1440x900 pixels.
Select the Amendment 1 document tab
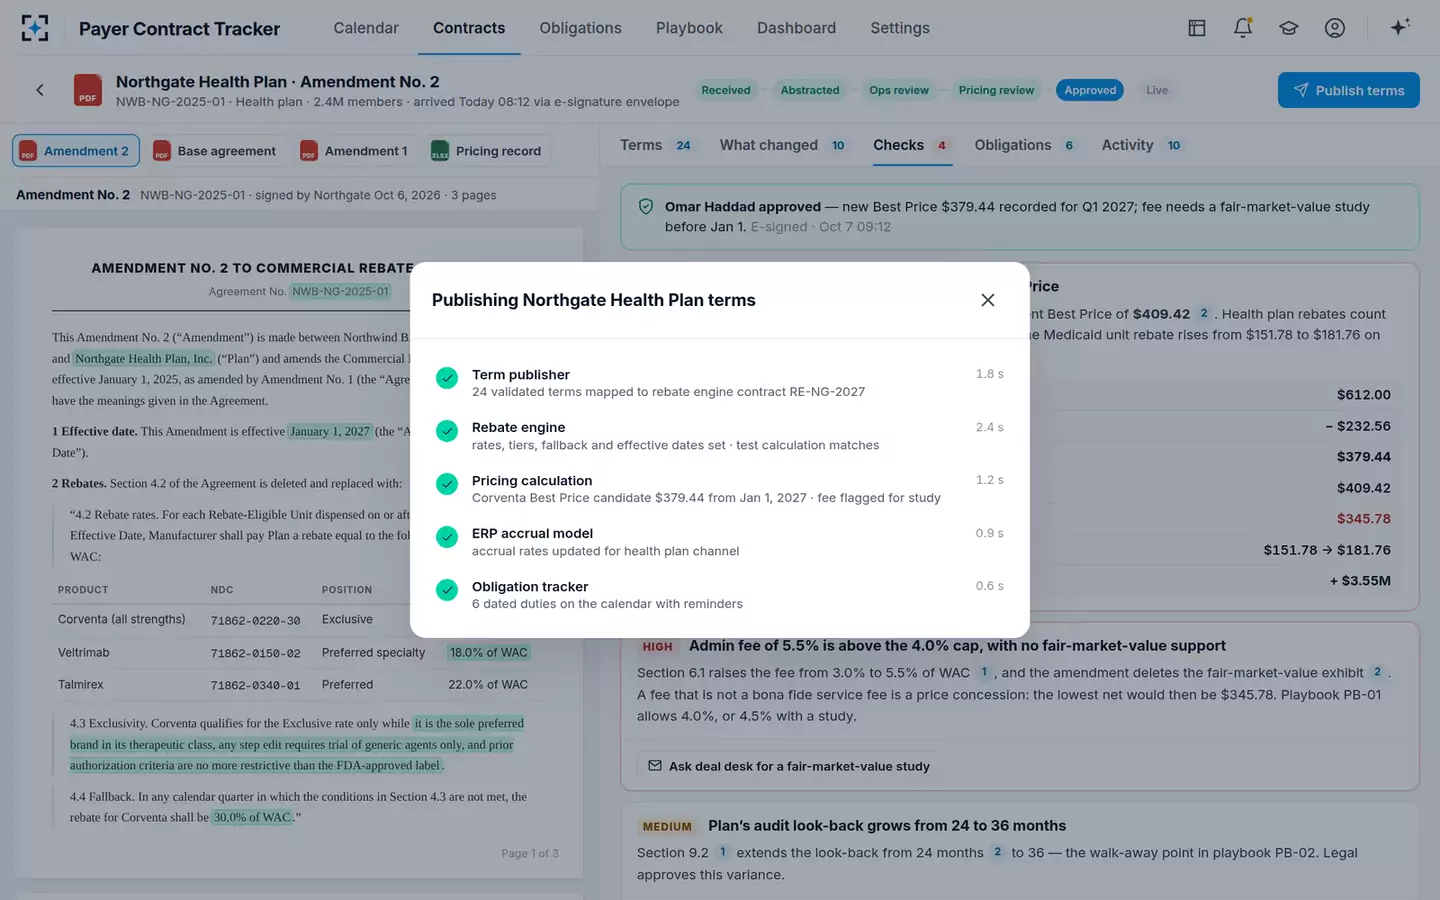(x=355, y=151)
